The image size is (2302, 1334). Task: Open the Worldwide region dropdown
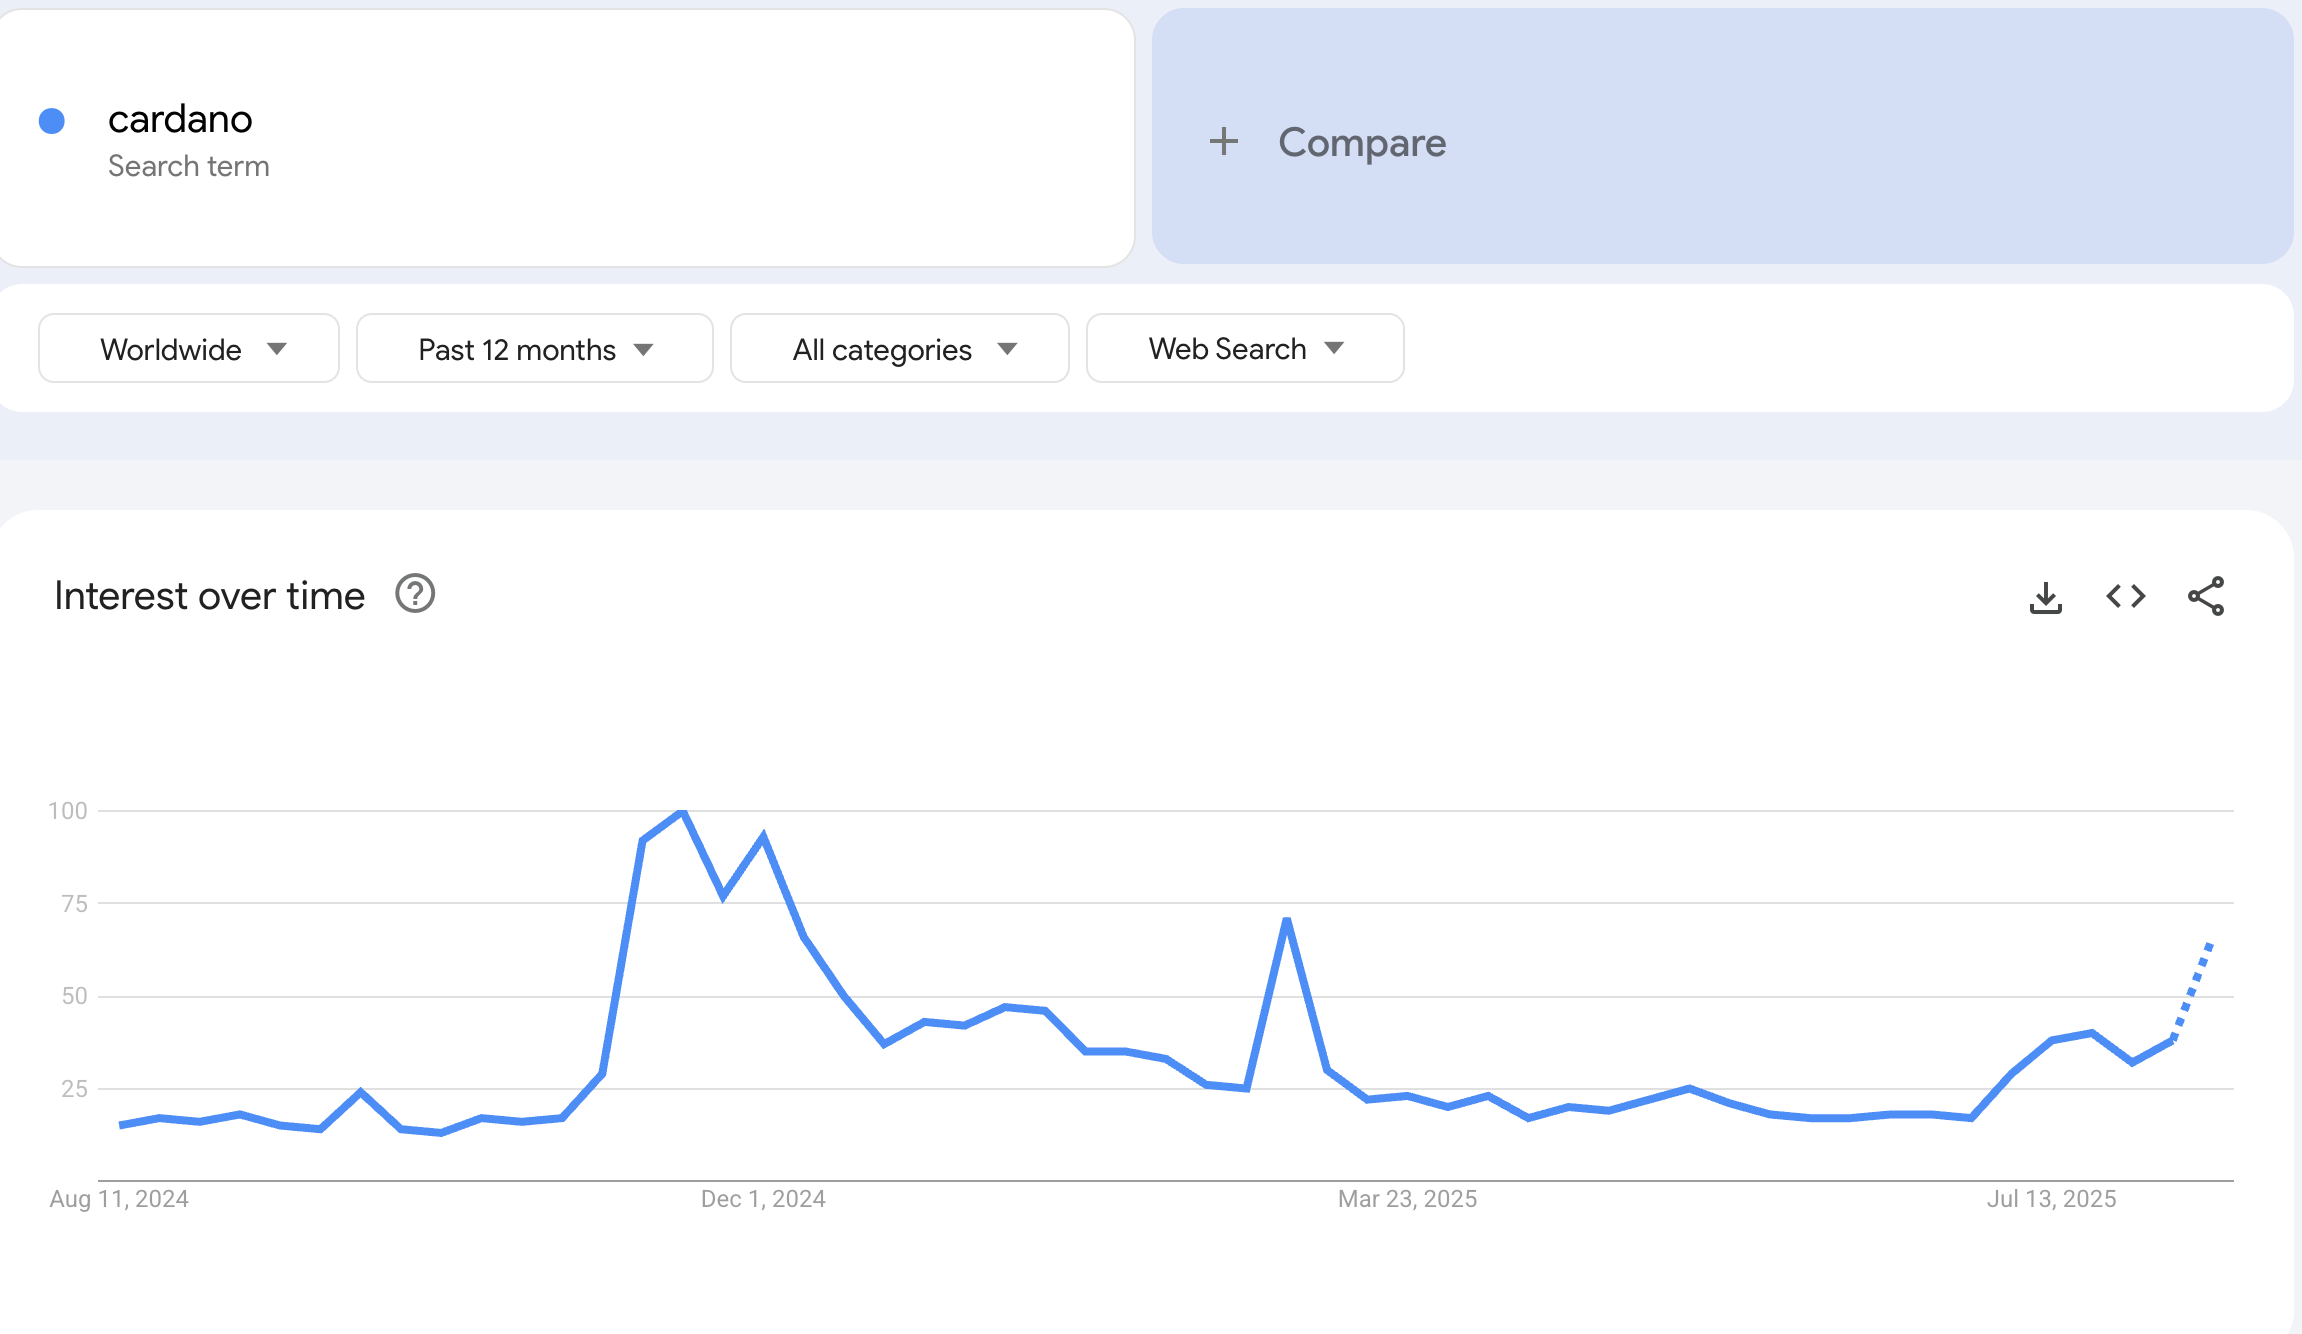point(188,348)
